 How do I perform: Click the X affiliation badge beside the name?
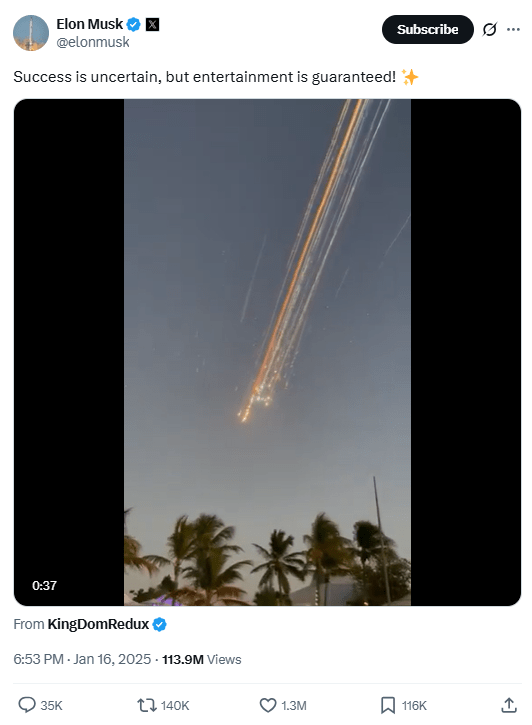pyautogui.click(x=153, y=24)
